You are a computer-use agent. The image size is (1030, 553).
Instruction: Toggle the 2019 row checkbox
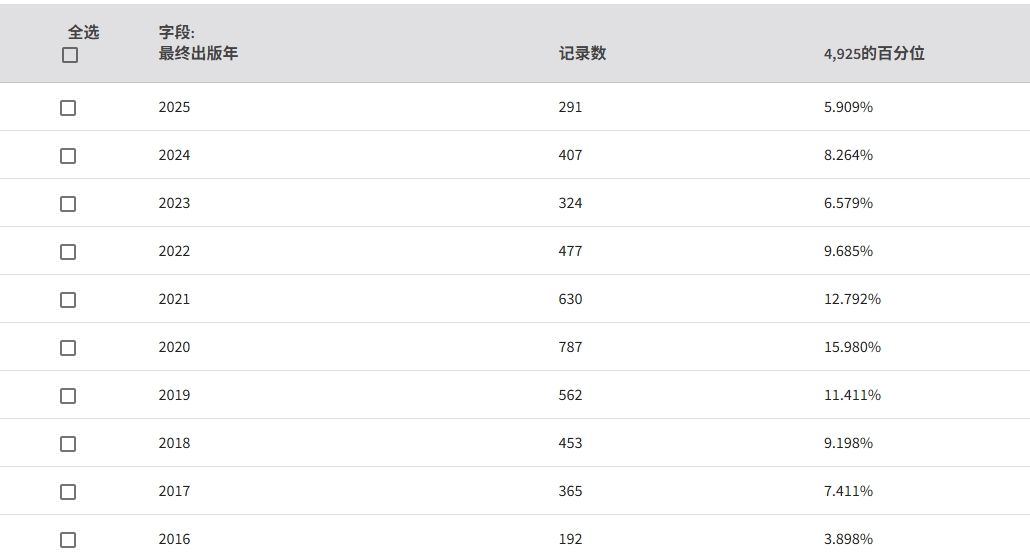pyautogui.click(x=68, y=396)
